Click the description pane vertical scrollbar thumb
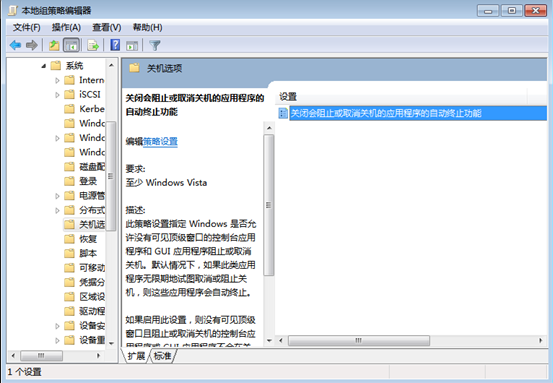Screen dimensions: 553x383 [269, 205]
